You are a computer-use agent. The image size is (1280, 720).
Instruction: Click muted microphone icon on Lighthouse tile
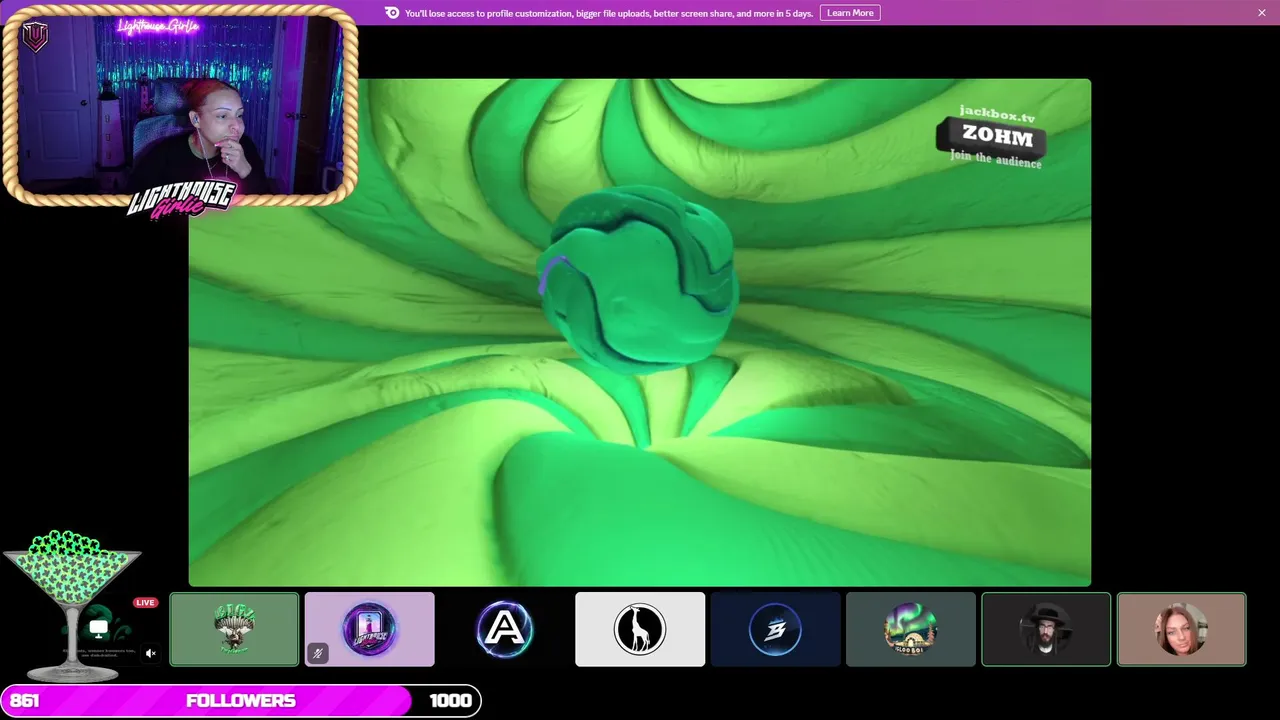(317, 654)
